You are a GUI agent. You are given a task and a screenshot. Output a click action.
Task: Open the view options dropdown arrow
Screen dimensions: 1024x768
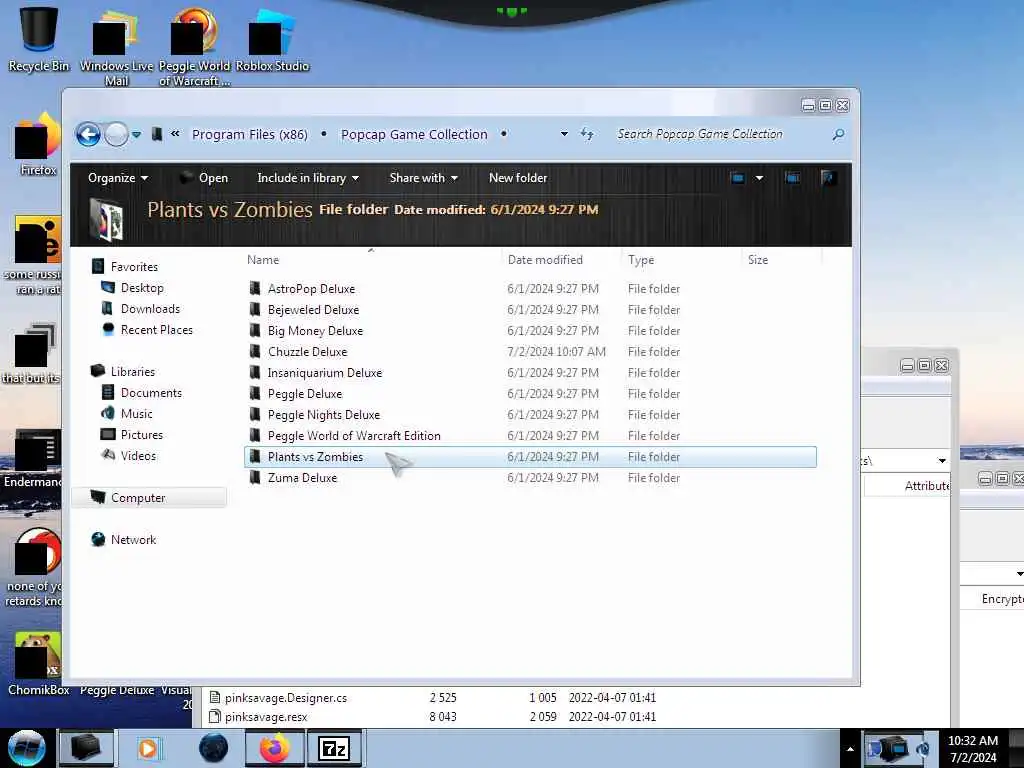(760, 178)
